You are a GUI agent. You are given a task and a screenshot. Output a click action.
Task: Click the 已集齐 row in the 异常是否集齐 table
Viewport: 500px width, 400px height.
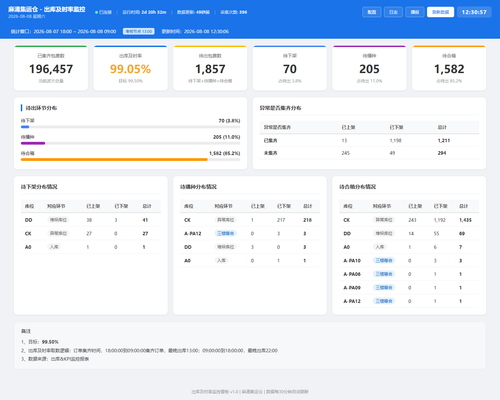point(369,140)
